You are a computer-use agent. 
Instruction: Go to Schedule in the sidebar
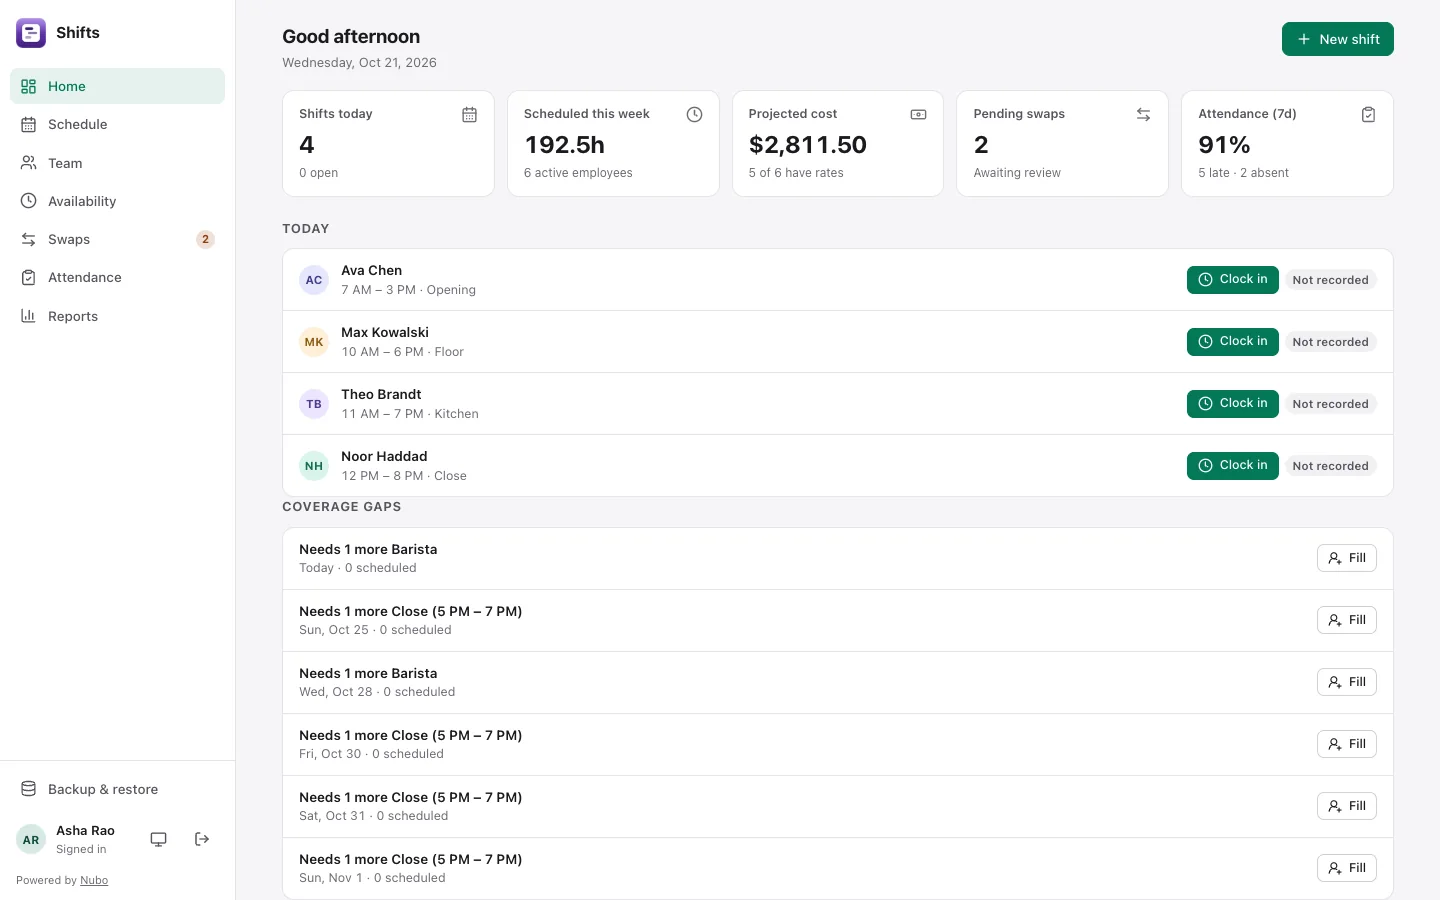point(117,124)
